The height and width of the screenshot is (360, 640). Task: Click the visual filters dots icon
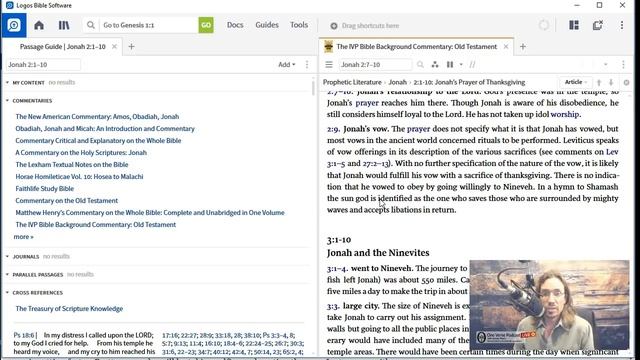[435, 64]
